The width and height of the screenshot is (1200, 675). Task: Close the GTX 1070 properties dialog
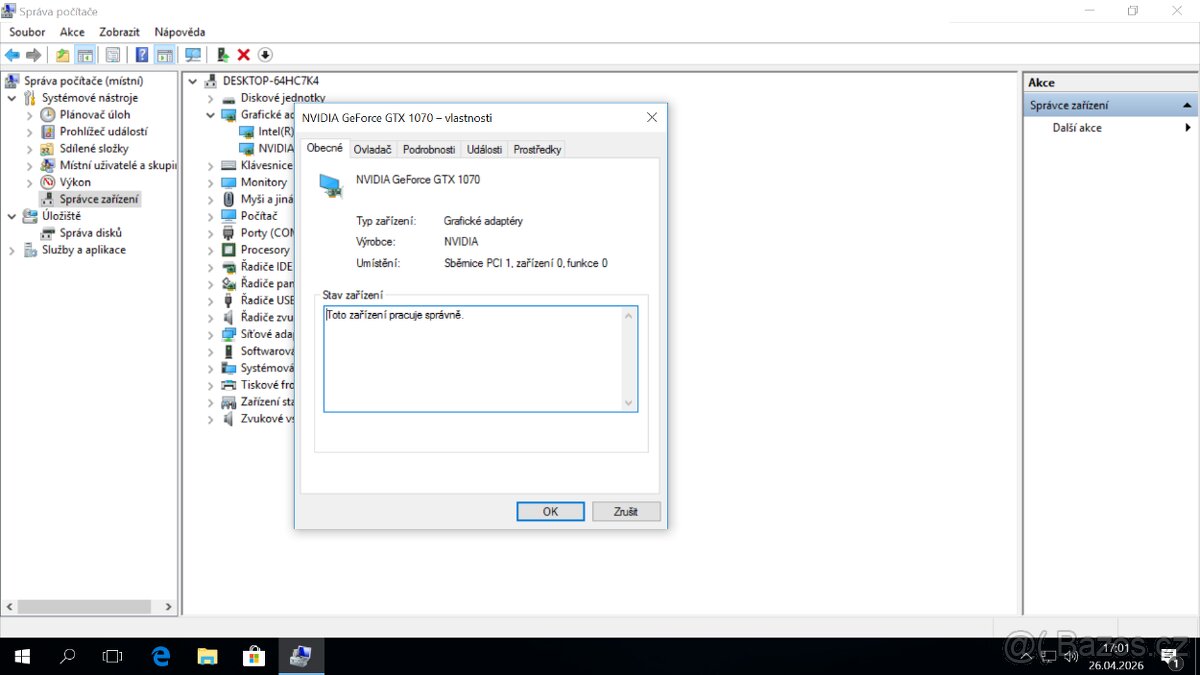coord(652,117)
